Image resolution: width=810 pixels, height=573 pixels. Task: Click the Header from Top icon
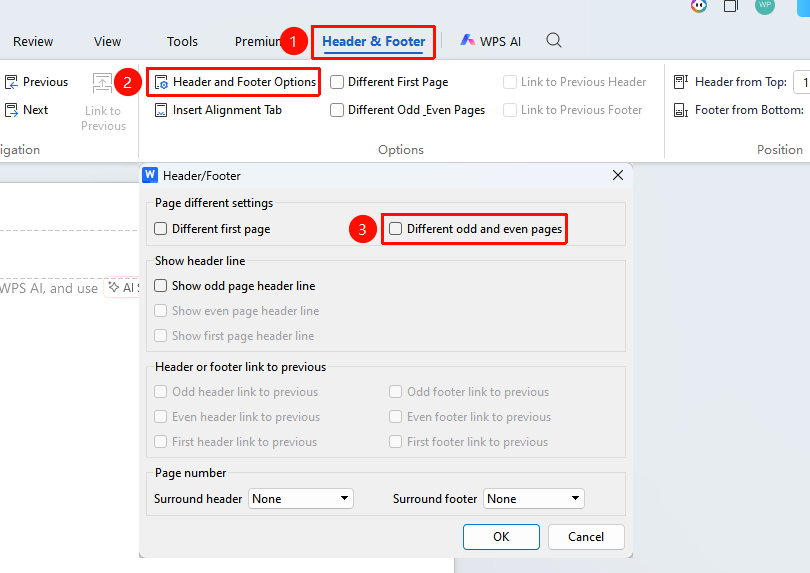pos(681,82)
